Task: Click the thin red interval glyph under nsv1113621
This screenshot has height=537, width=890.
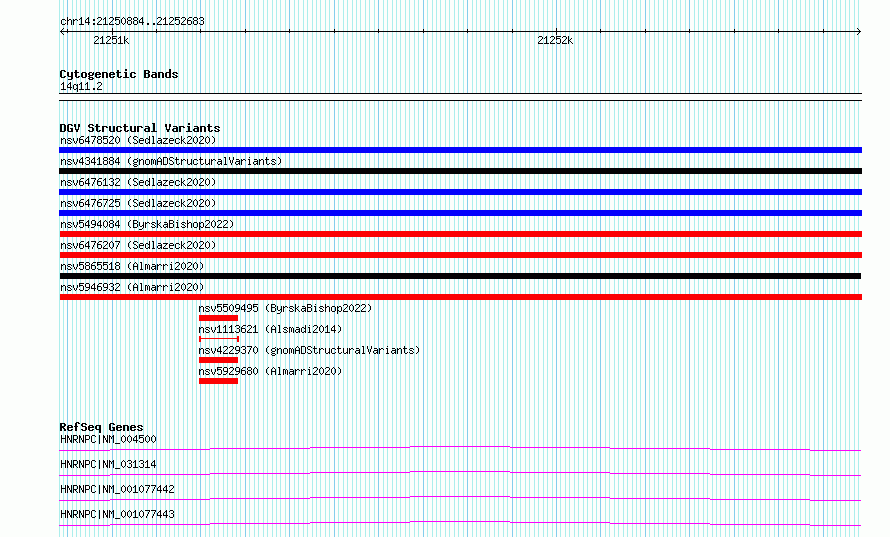Action: click(219, 339)
